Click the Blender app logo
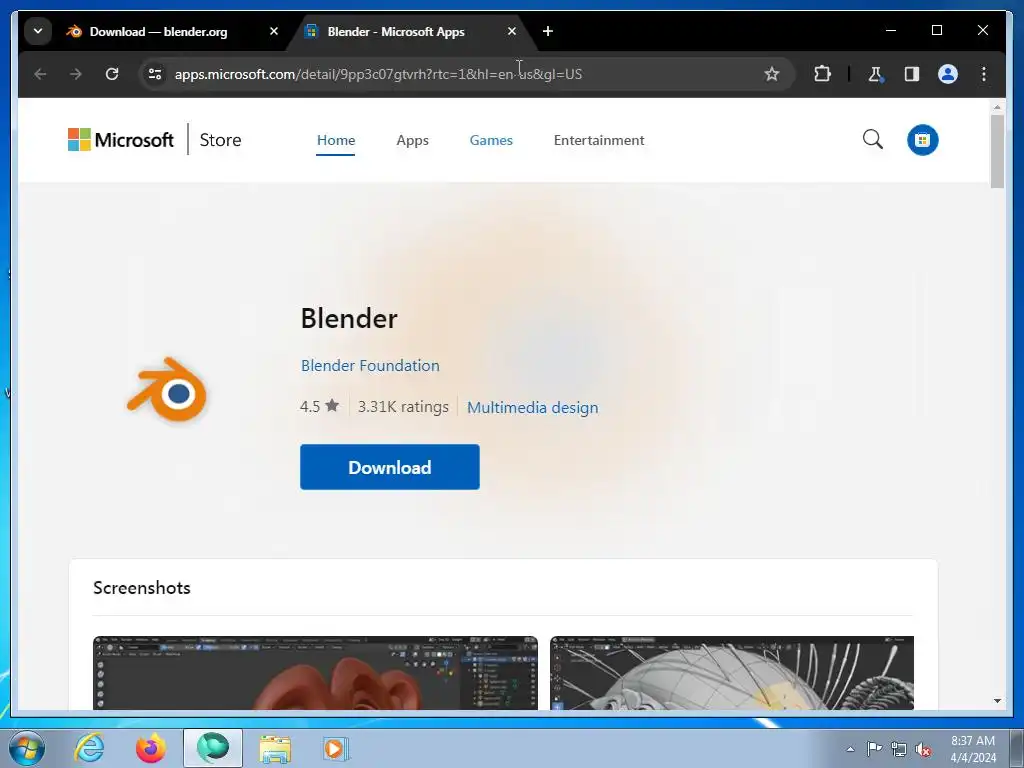 [x=167, y=391]
